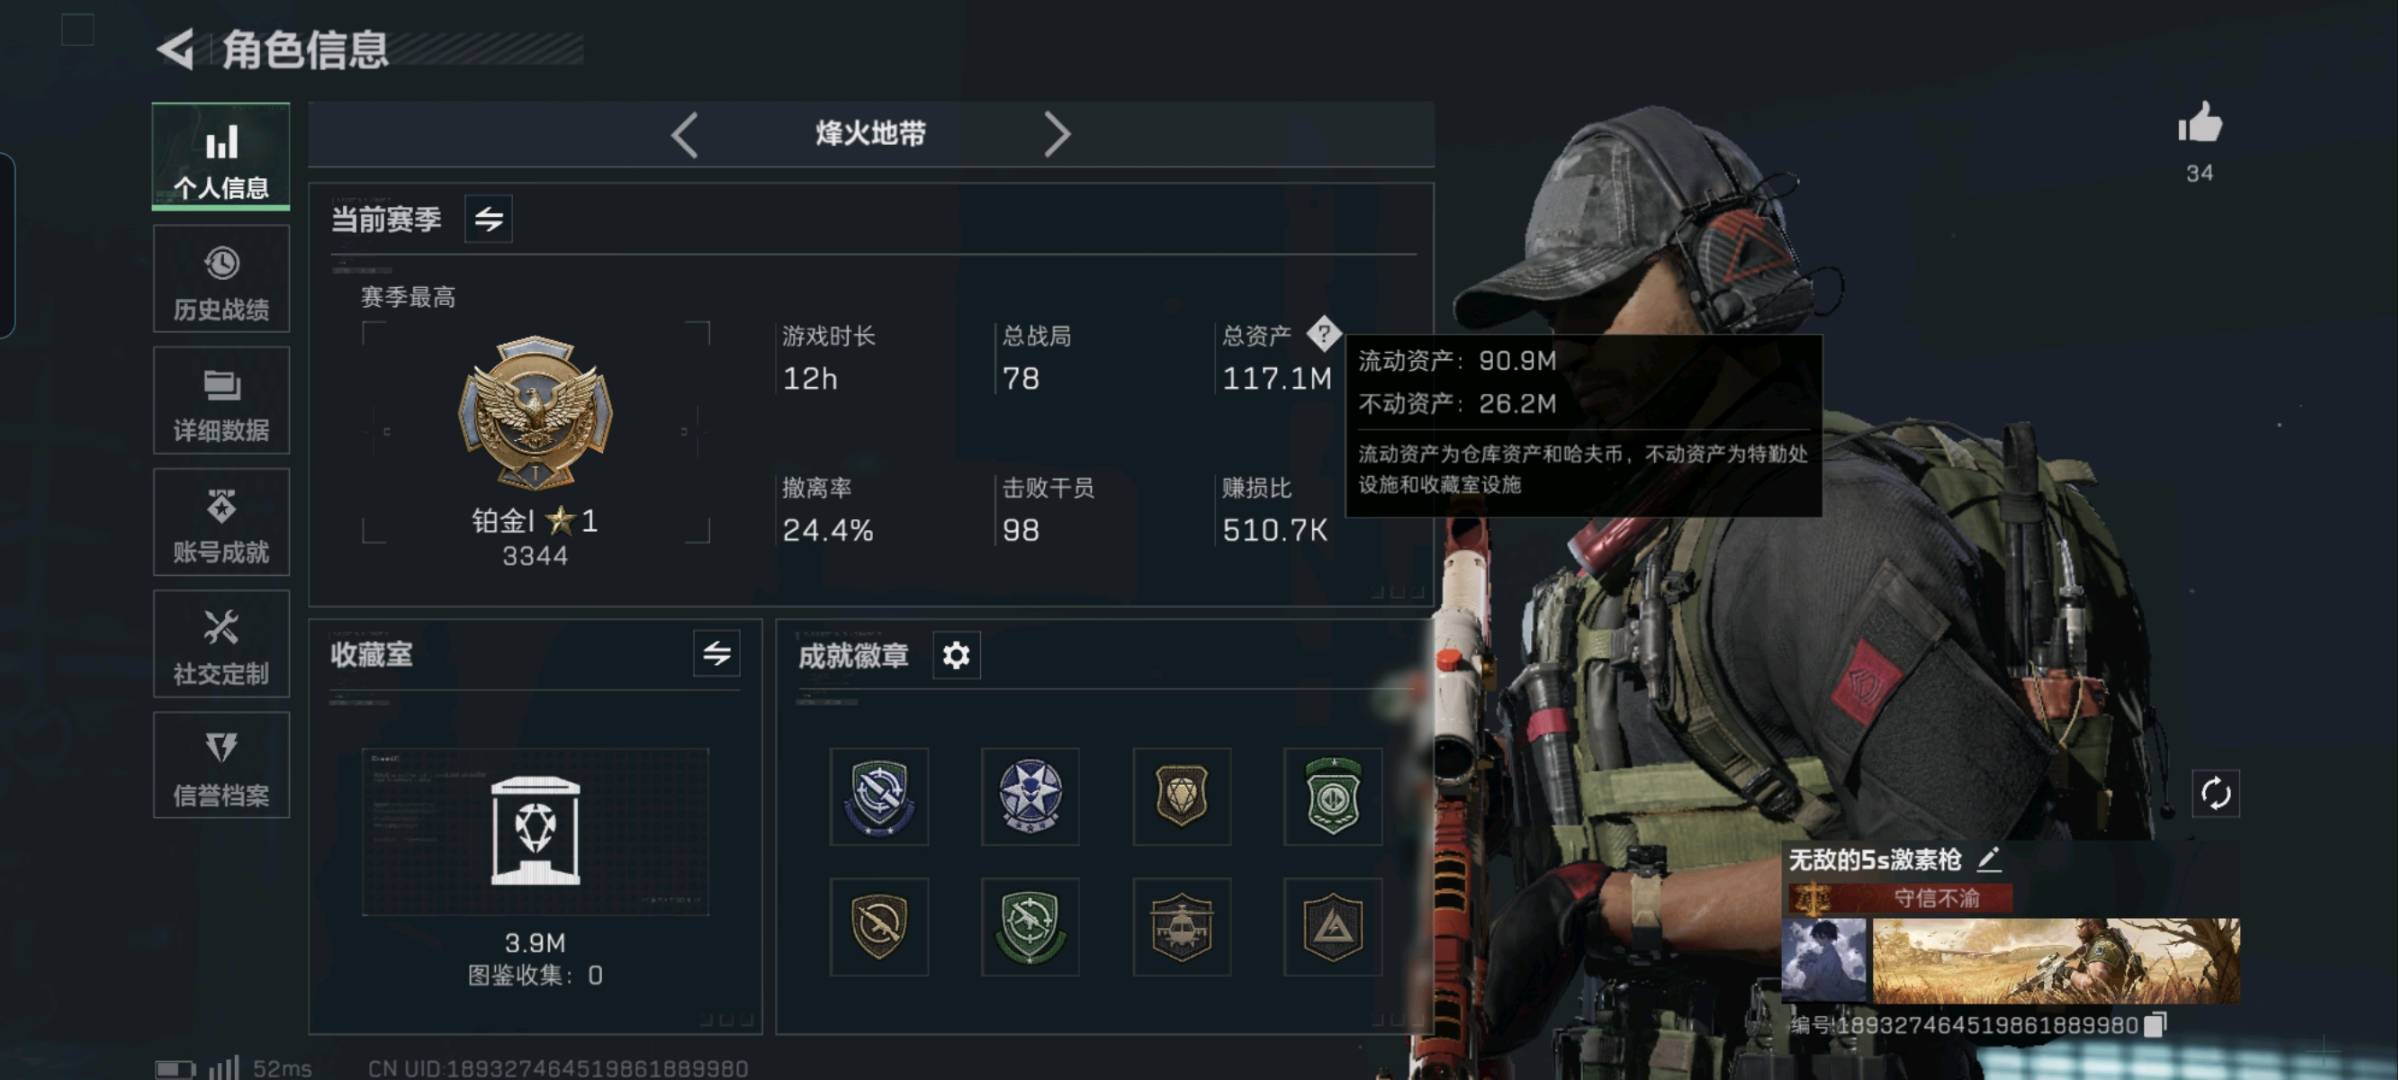Give a thumbs-up like to this profile
Viewport: 2398px width, 1080px height.
click(x=2199, y=124)
